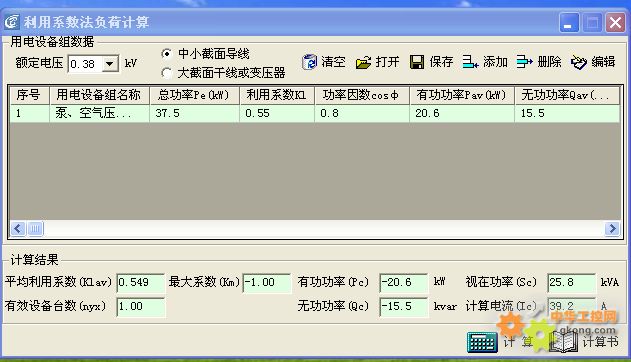
Task: Open a file via 打开 folder icon
Action: (363, 62)
